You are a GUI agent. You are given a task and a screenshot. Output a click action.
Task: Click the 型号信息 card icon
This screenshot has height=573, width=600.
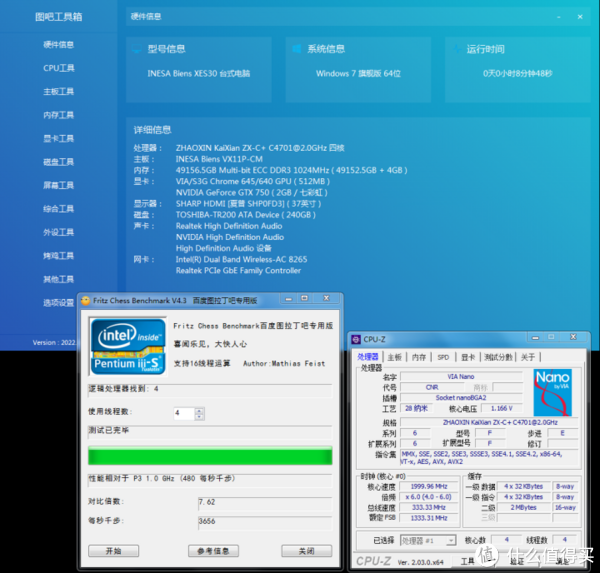click(136, 49)
